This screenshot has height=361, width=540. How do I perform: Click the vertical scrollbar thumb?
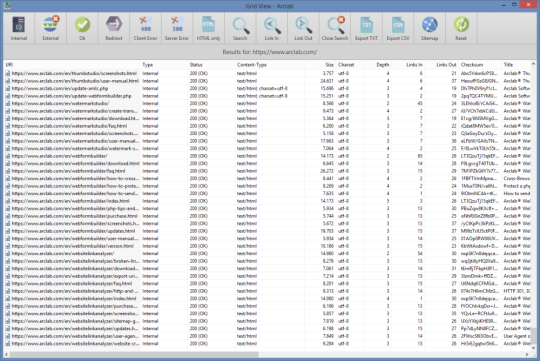coord(533,336)
